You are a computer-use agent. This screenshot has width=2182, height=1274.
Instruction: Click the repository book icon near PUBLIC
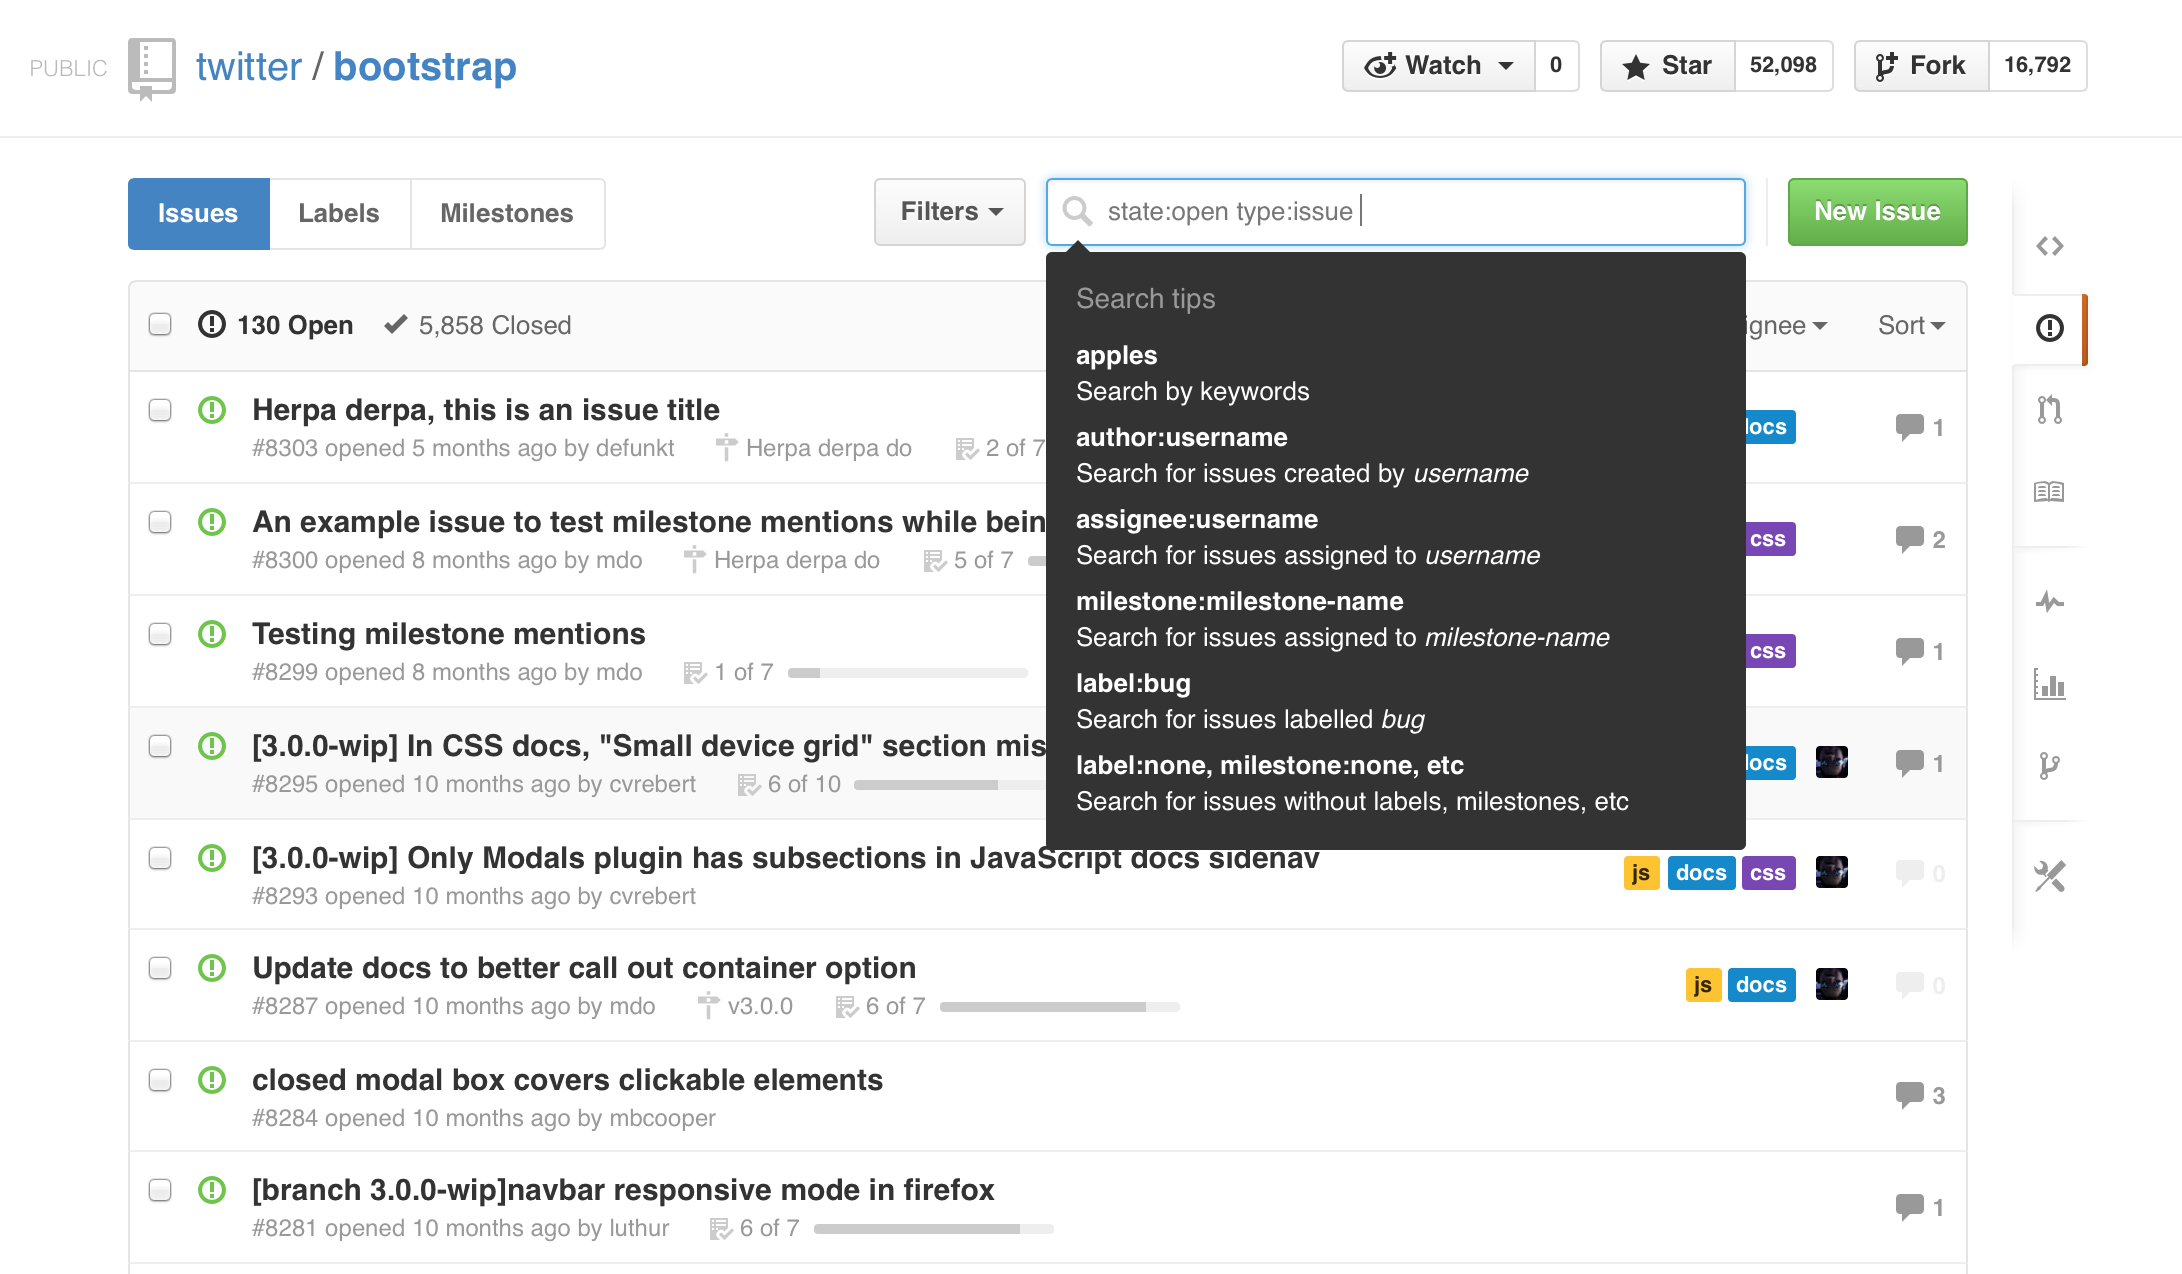coord(152,68)
